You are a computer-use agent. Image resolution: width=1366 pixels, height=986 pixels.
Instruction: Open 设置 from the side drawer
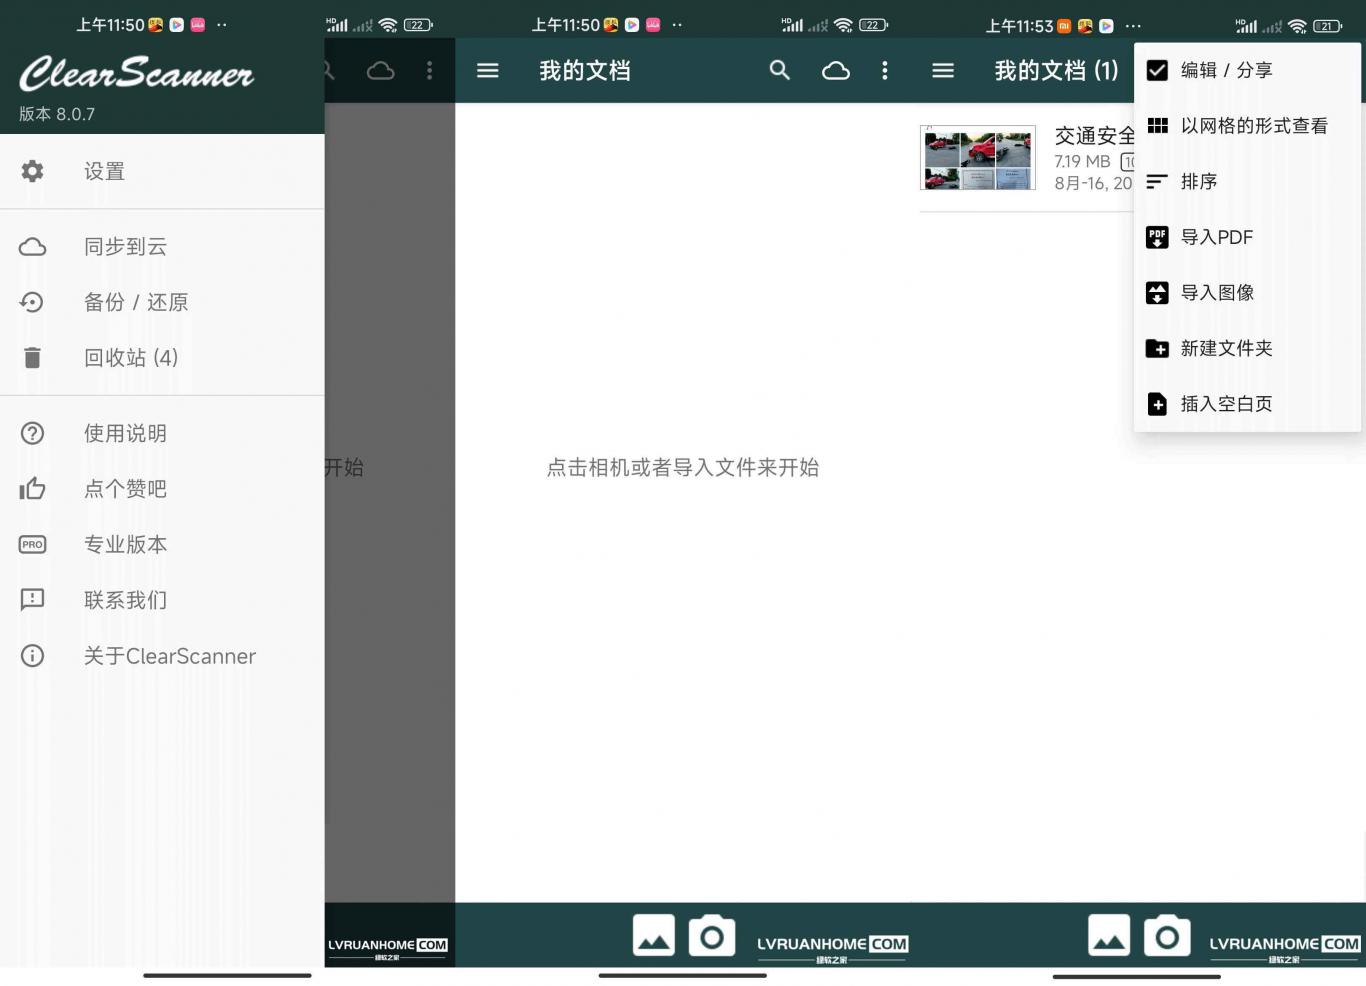(x=104, y=171)
